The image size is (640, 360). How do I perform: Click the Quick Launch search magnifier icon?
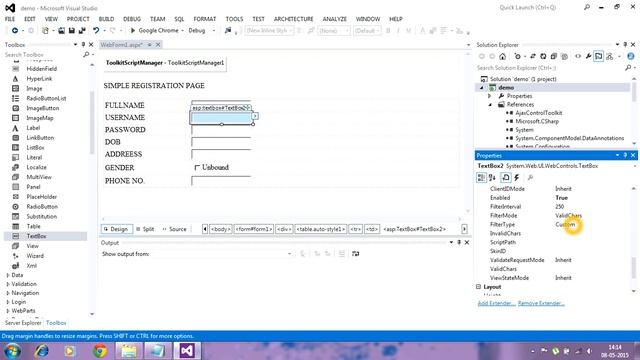pyautogui.click(x=587, y=7)
